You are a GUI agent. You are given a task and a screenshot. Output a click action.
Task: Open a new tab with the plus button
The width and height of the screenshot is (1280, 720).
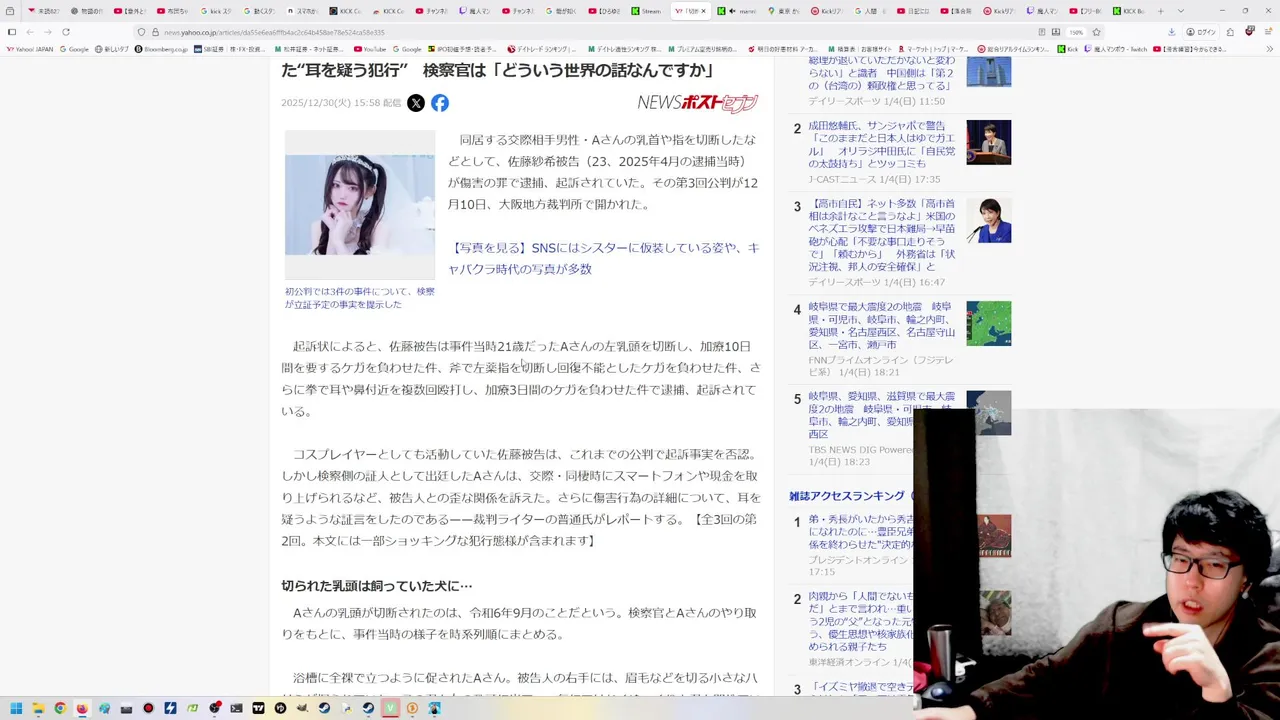pyautogui.click(x=1160, y=11)
